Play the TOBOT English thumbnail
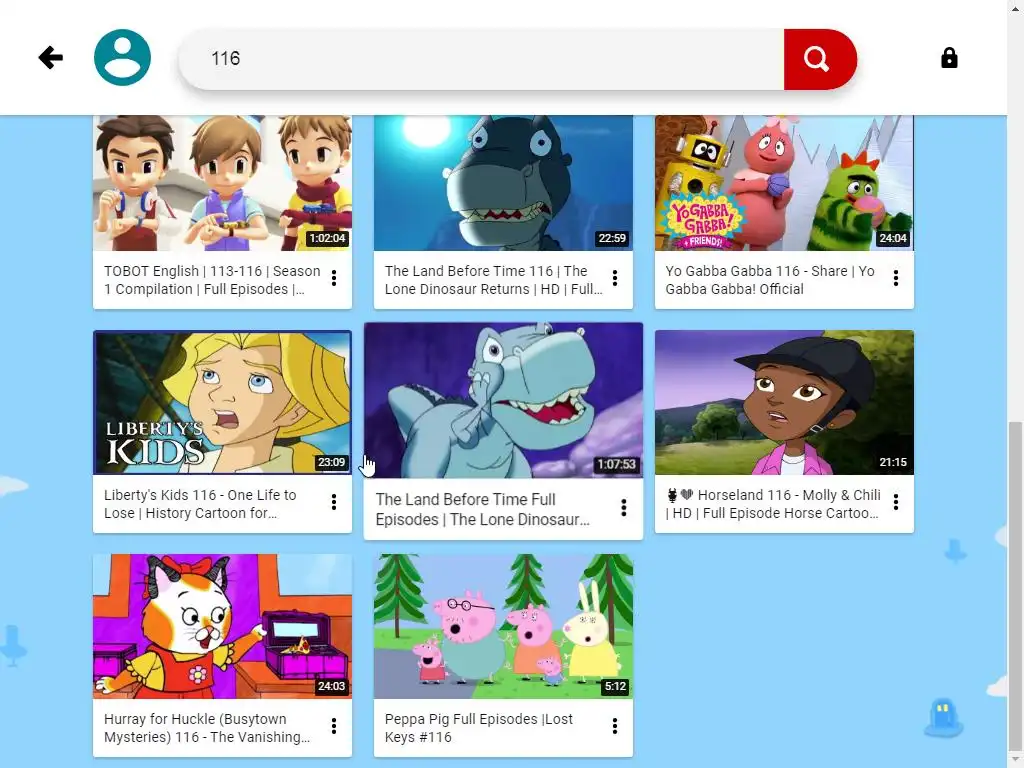Screen dimensions: 1024x768 click(x=222, y=183)
